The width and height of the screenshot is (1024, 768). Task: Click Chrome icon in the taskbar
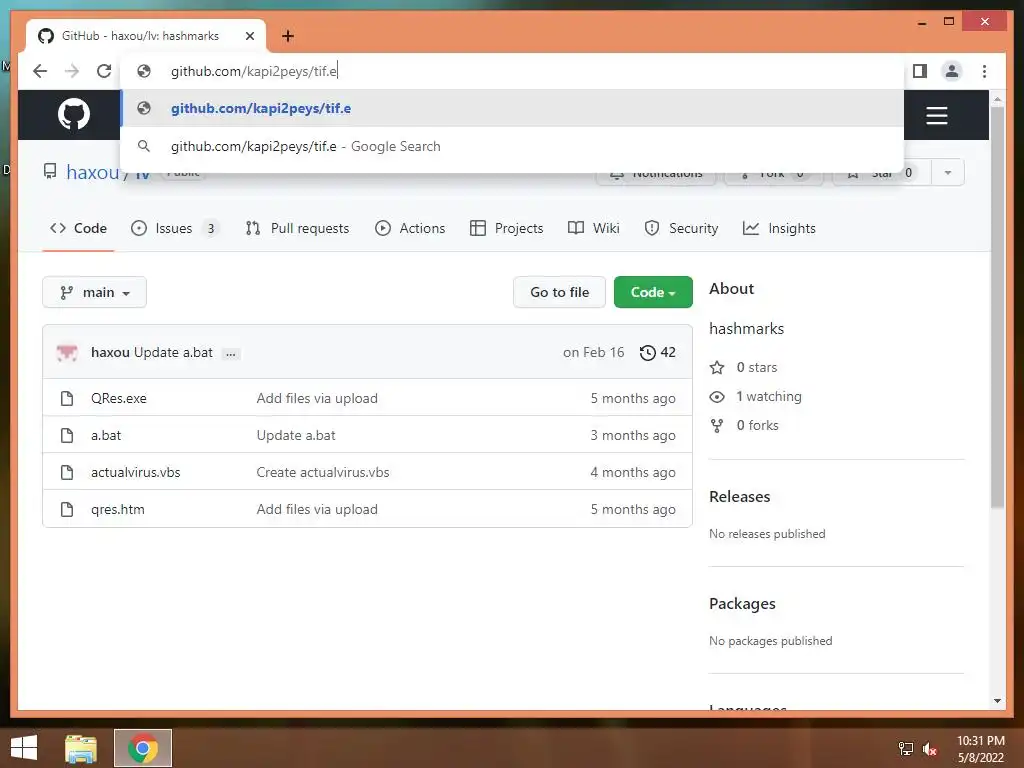pyautogui.click(x=143, y=748)
